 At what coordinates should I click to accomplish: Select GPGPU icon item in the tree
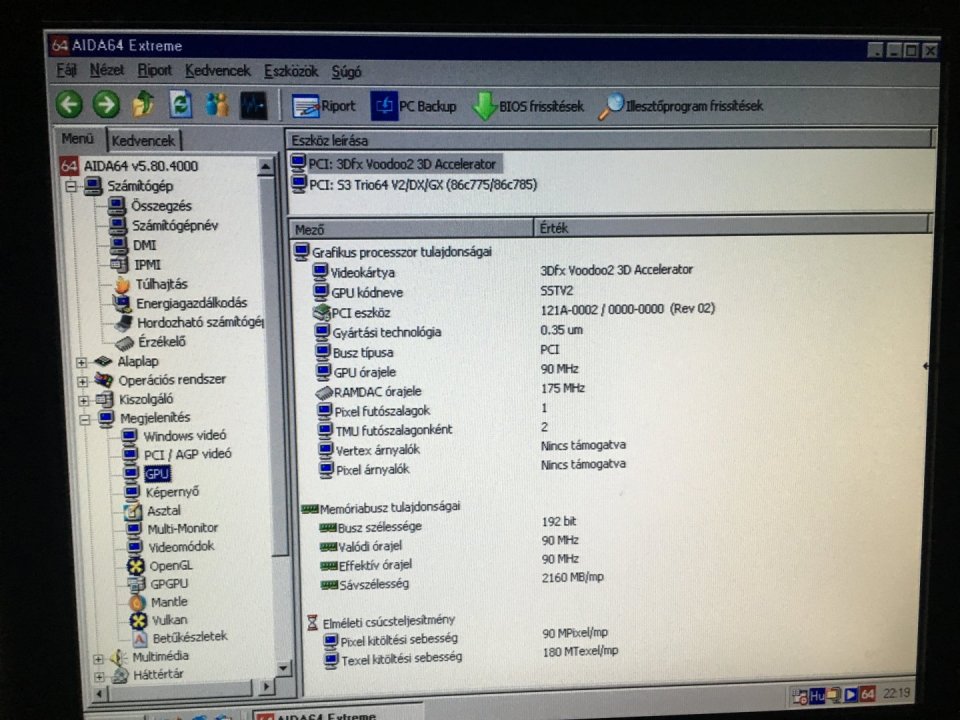pyautogui.click(x=159, y=584)
